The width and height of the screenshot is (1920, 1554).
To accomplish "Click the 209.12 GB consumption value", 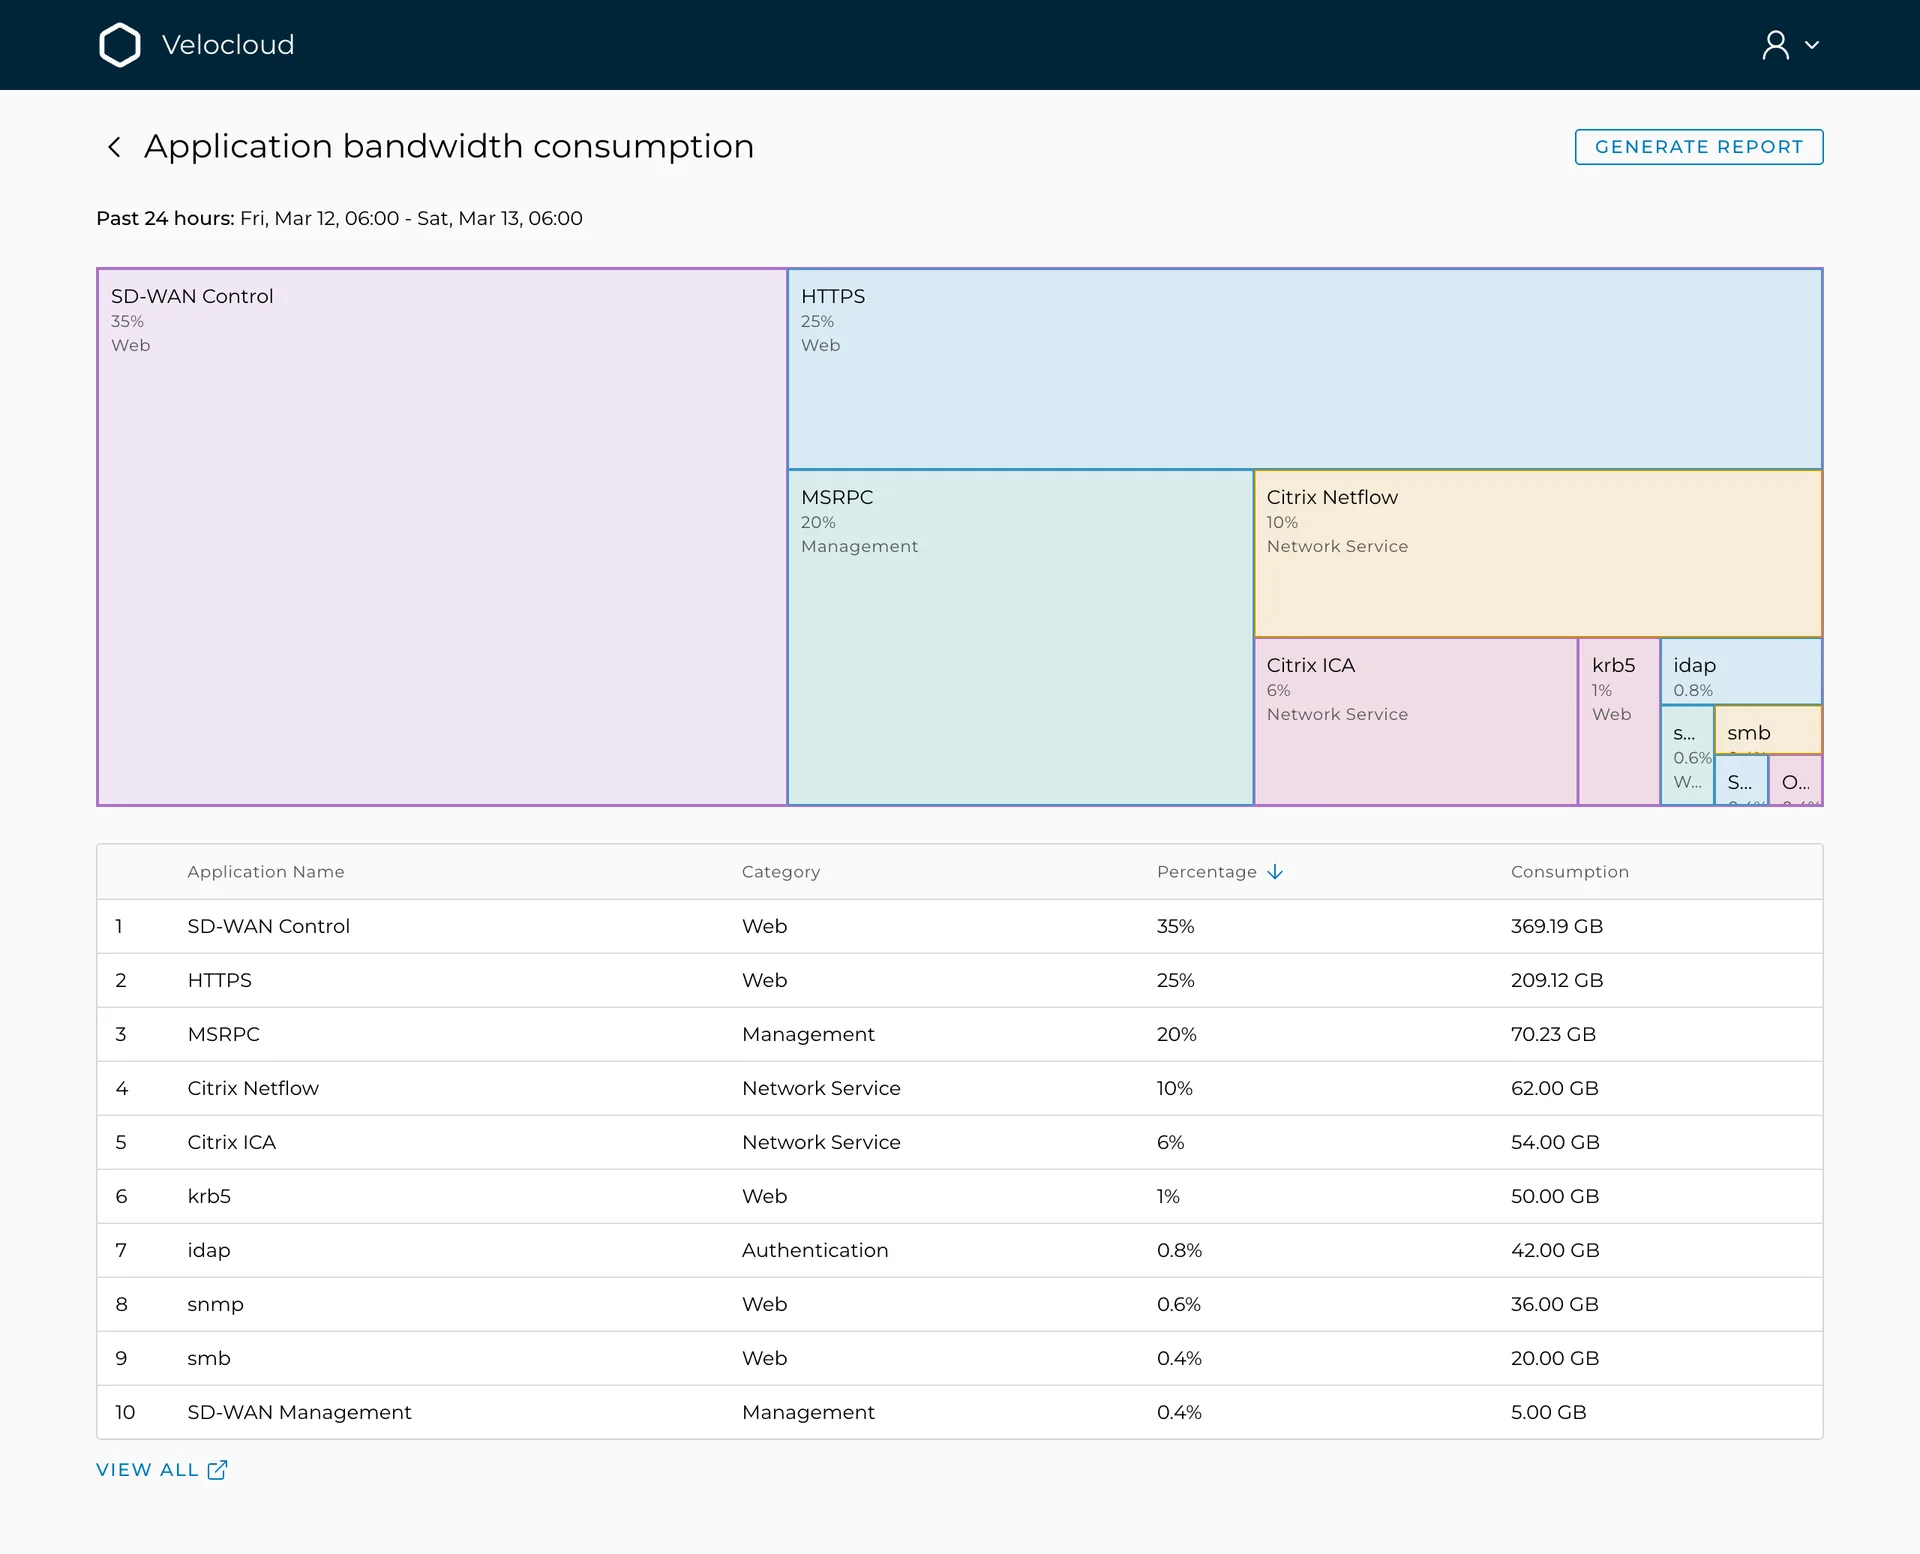I will [x=1557, y=980].
